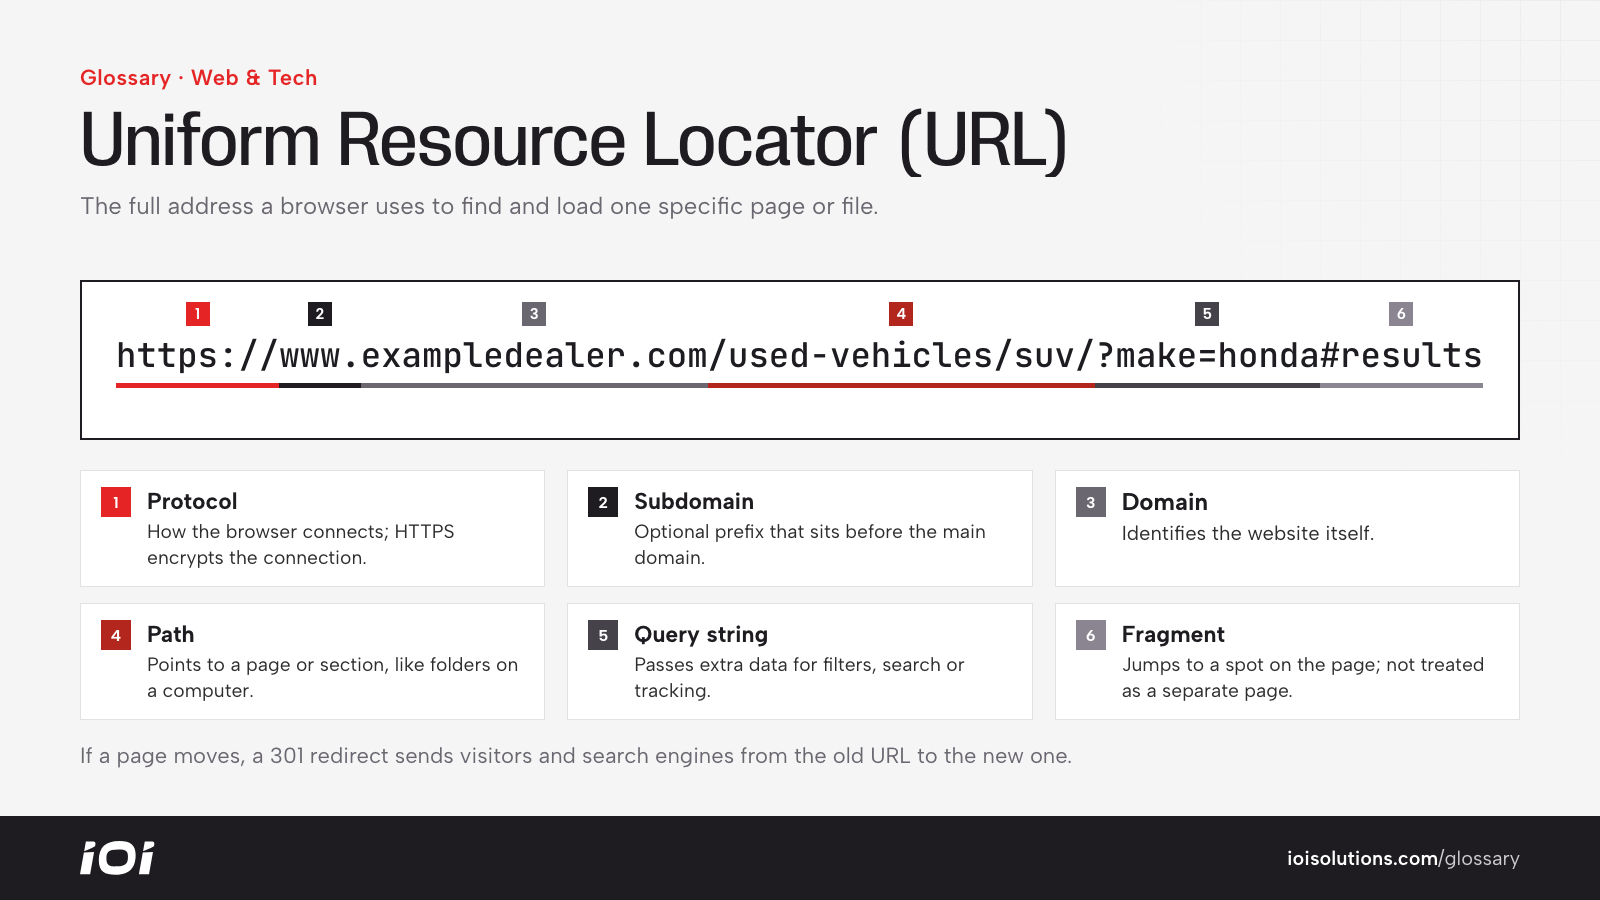Click 'Jumps to a spot on the page' description
Screen dimensions: 1600x900
coord(1303,678)
